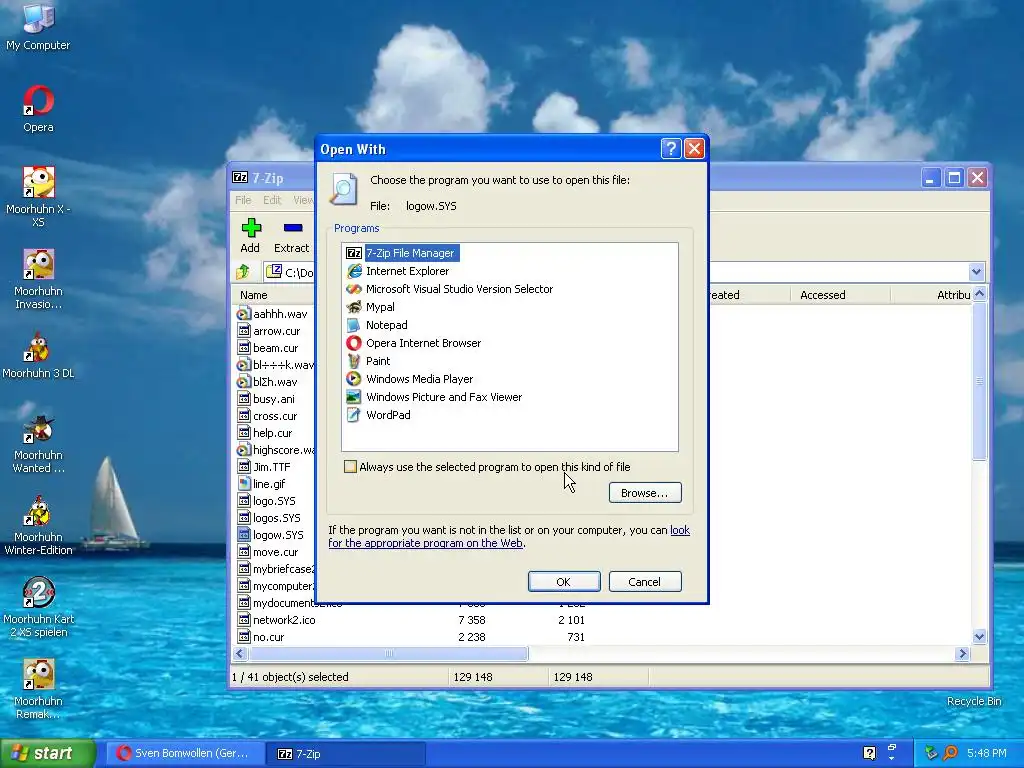This screenshot has width=1024, height=768.
Task: Select Moorhuhn Kart 2 XS desktop icon
Action: tap(38, 607)
